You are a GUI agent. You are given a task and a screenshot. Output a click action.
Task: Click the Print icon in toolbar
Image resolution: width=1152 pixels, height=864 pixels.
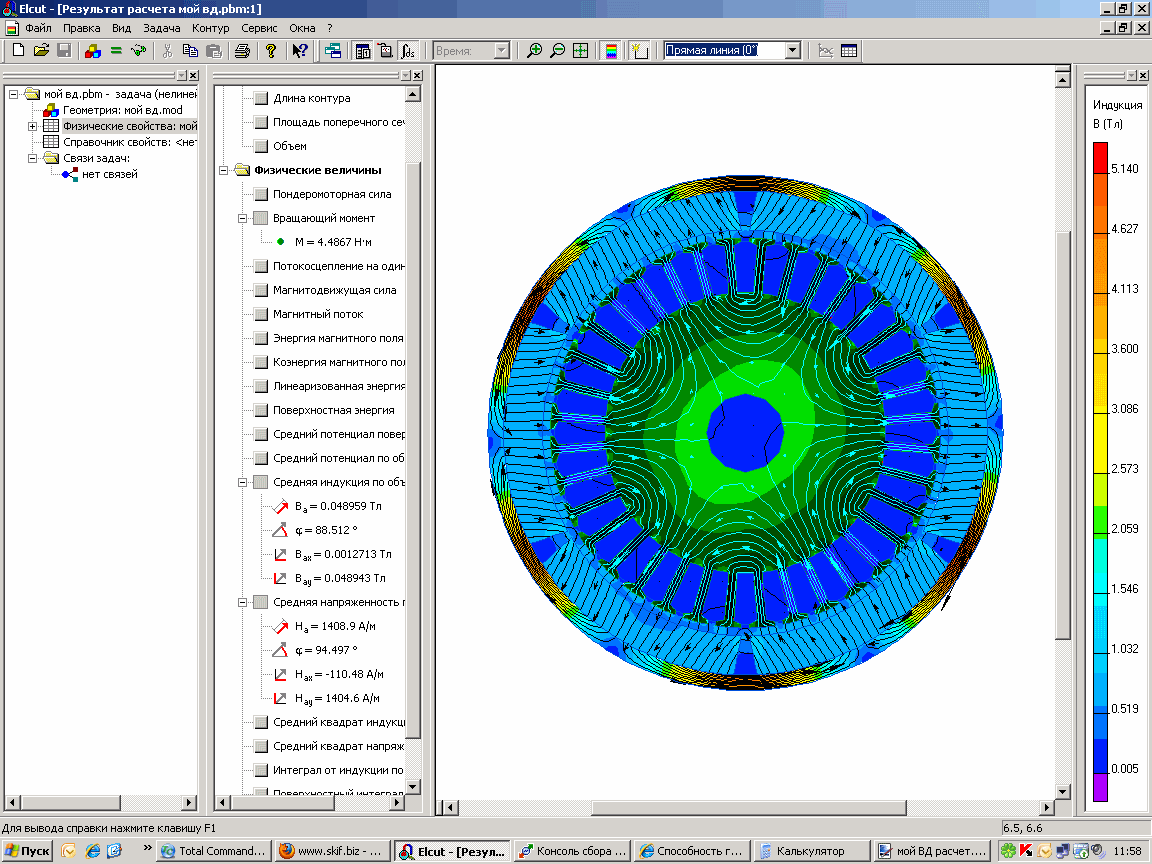242,51
